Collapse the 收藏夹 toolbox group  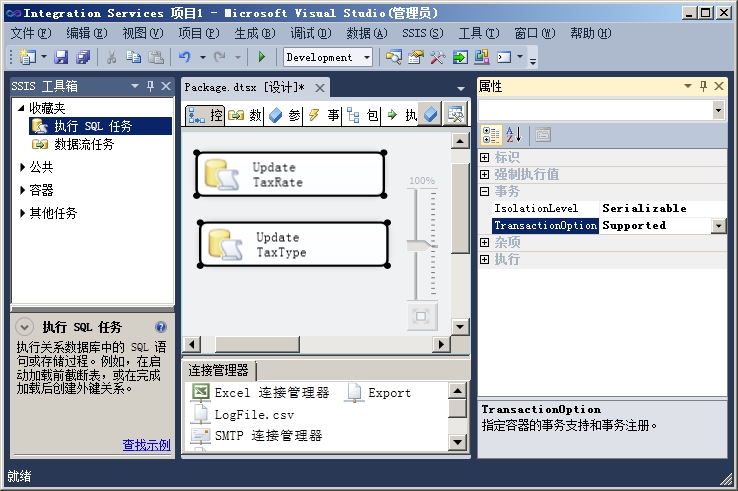pos(21,108)
